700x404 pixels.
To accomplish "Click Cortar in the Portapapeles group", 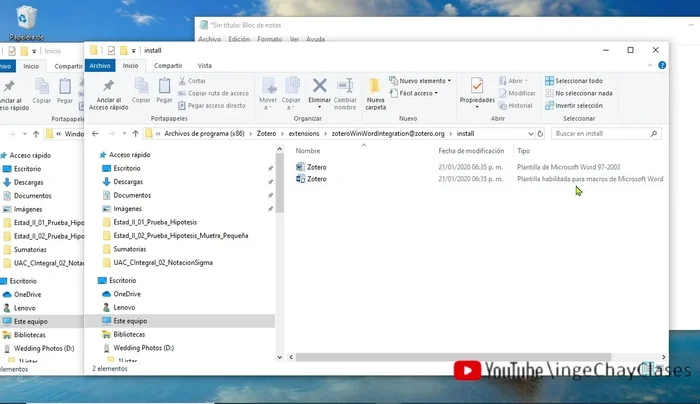I will 192,81.
